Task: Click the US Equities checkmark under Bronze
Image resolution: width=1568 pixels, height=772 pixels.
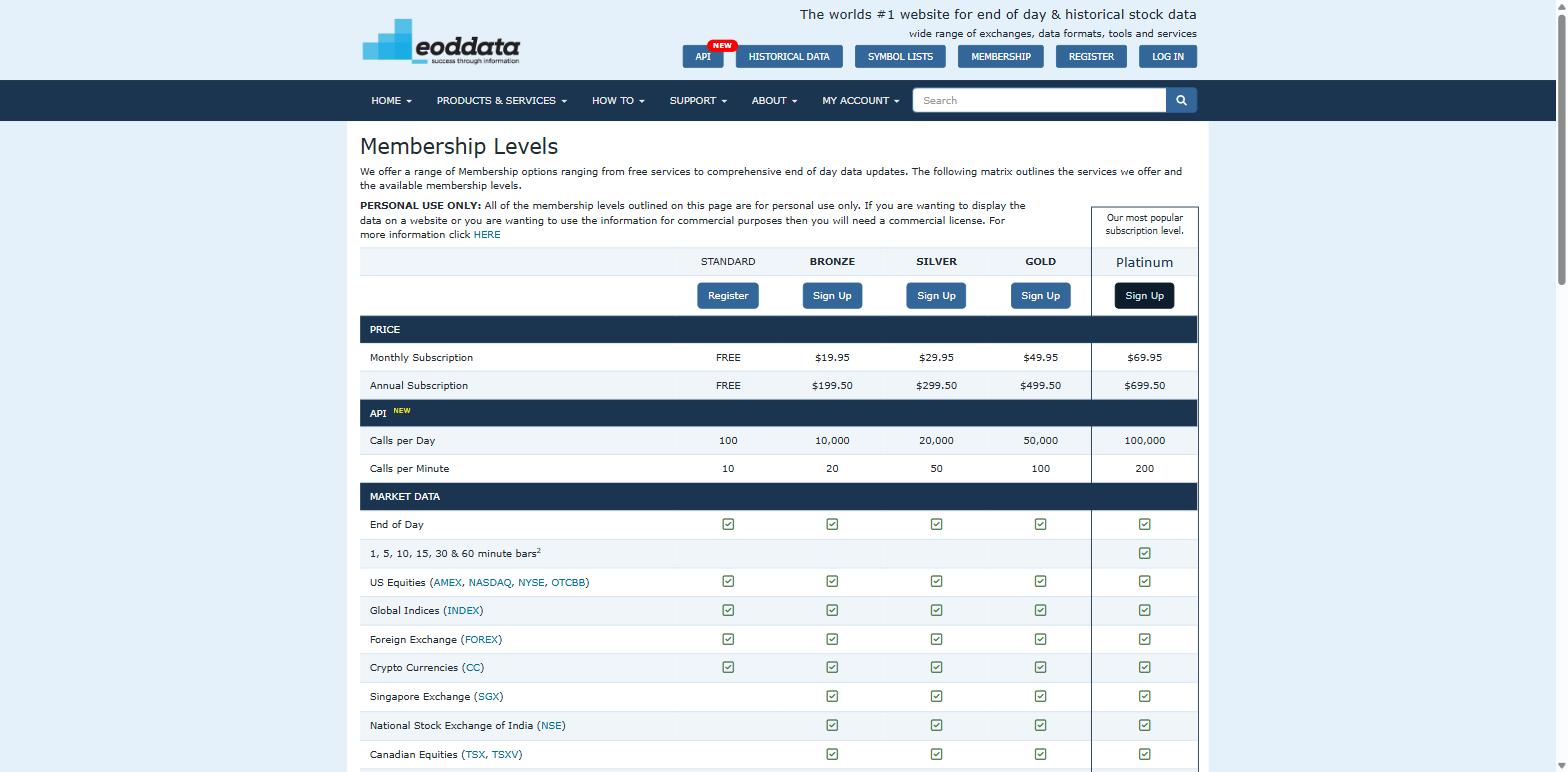Action: click(832, 581)
